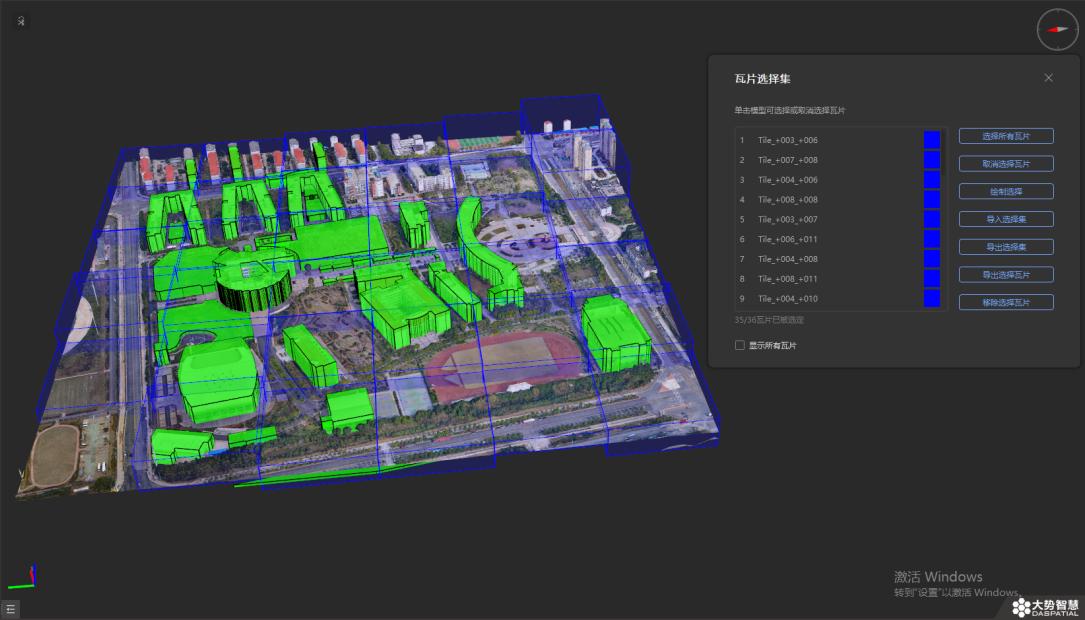Click the green cylindrical round building in the model
This screenshot has height=620, width=1085.
(x=253, y=280)
